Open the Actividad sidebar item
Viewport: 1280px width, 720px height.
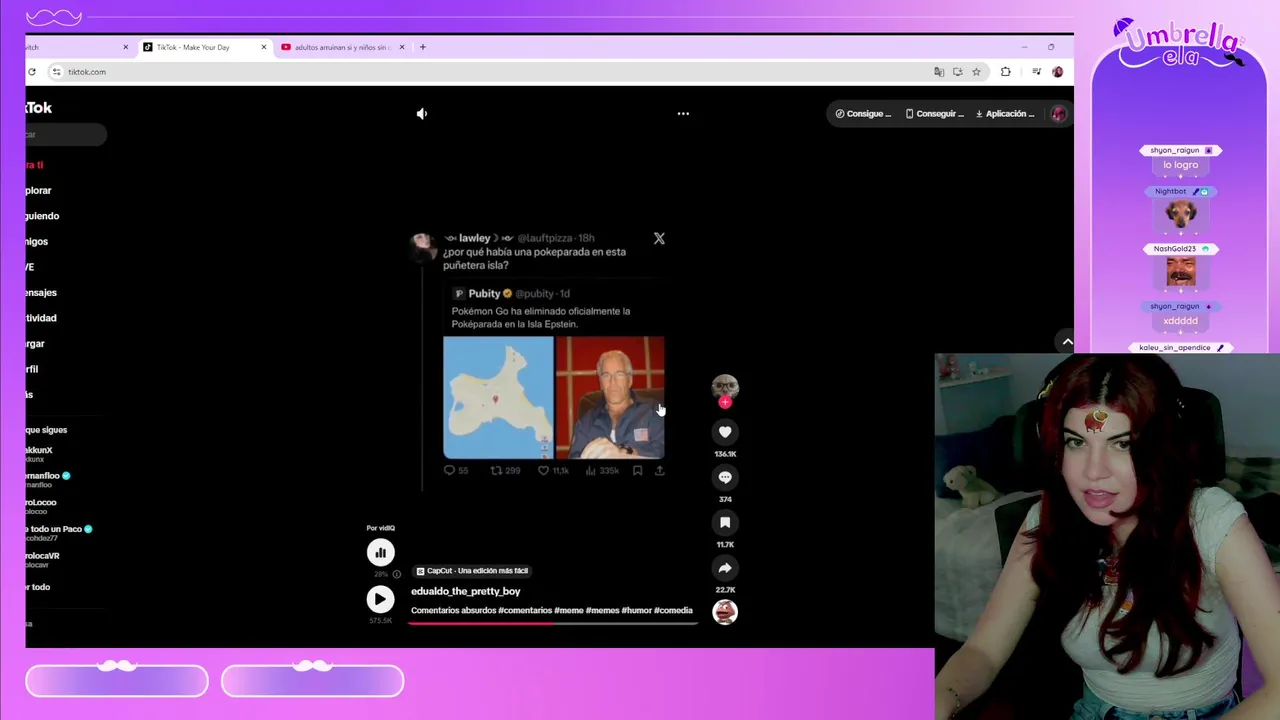[42, 318]
